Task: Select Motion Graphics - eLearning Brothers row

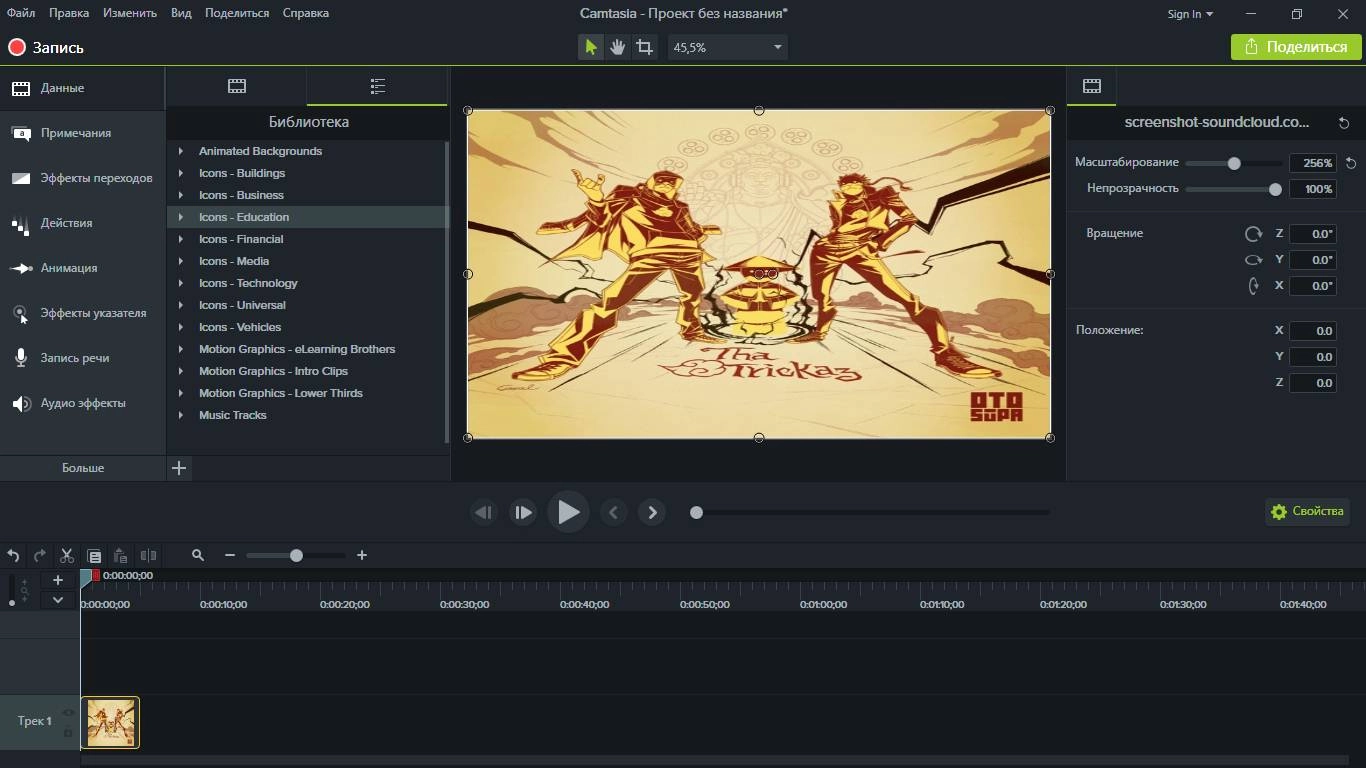Action: [305, 349]
